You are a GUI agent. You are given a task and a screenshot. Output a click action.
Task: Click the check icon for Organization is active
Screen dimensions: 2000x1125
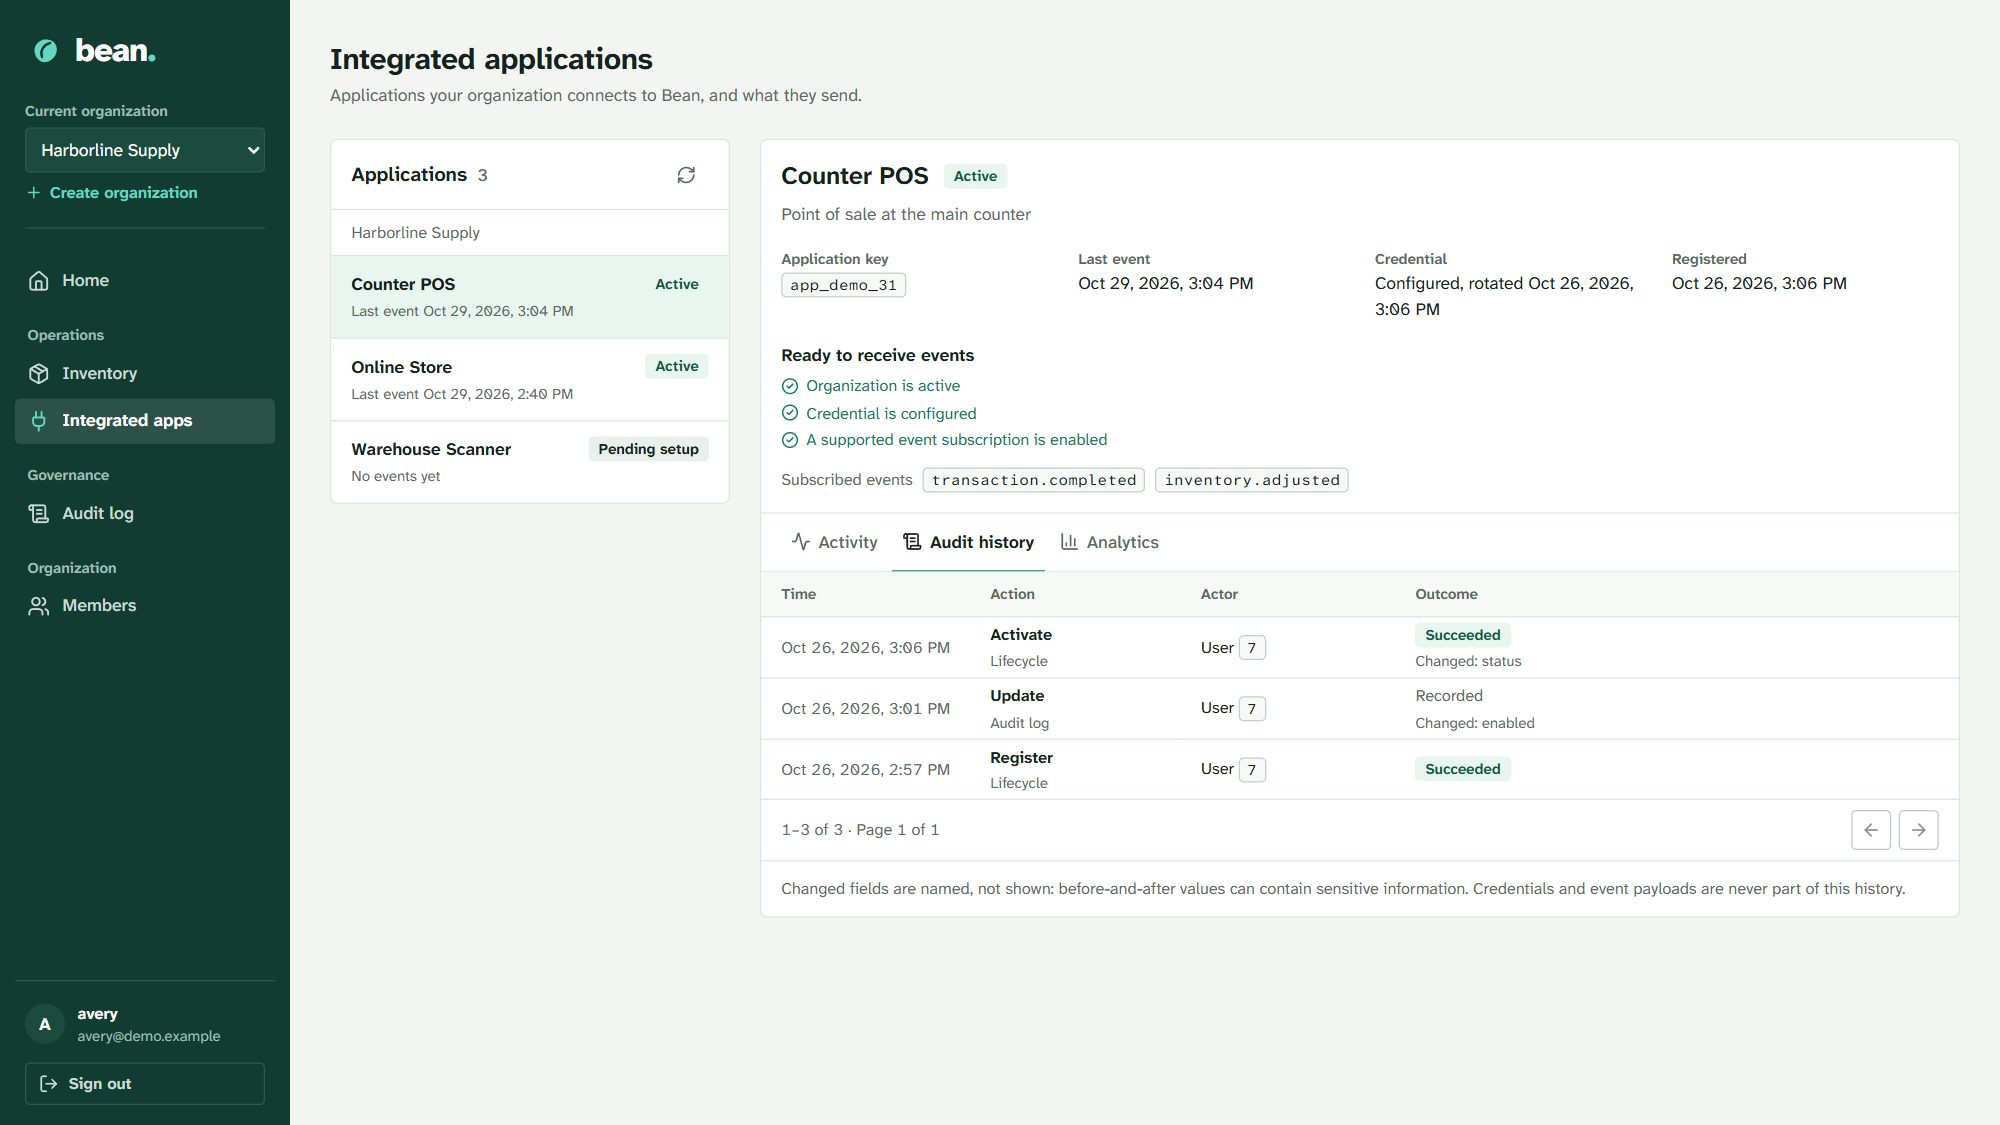(x=790, y=386)
